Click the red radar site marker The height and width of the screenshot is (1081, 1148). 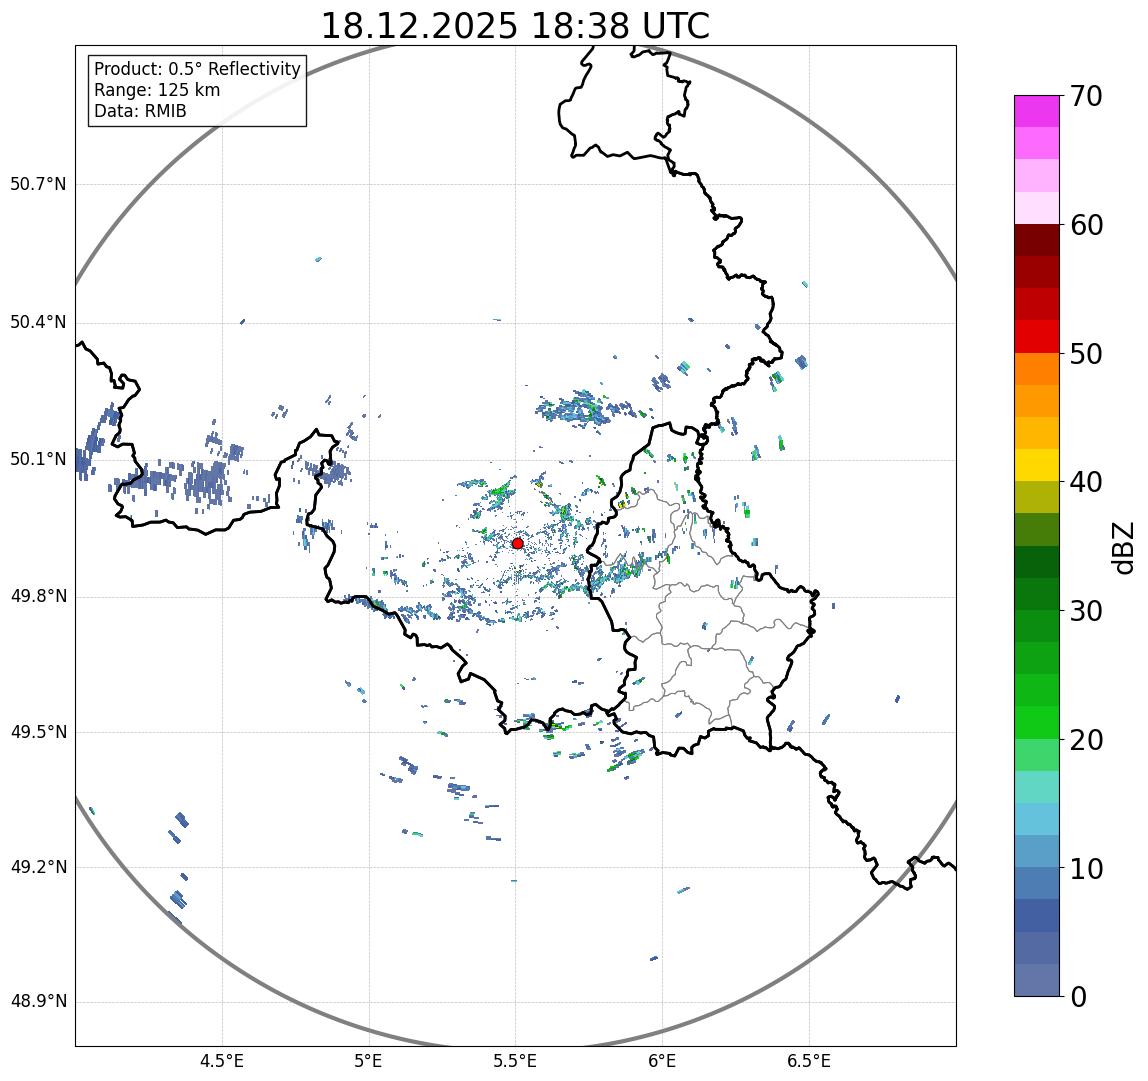tap(518, 543)
